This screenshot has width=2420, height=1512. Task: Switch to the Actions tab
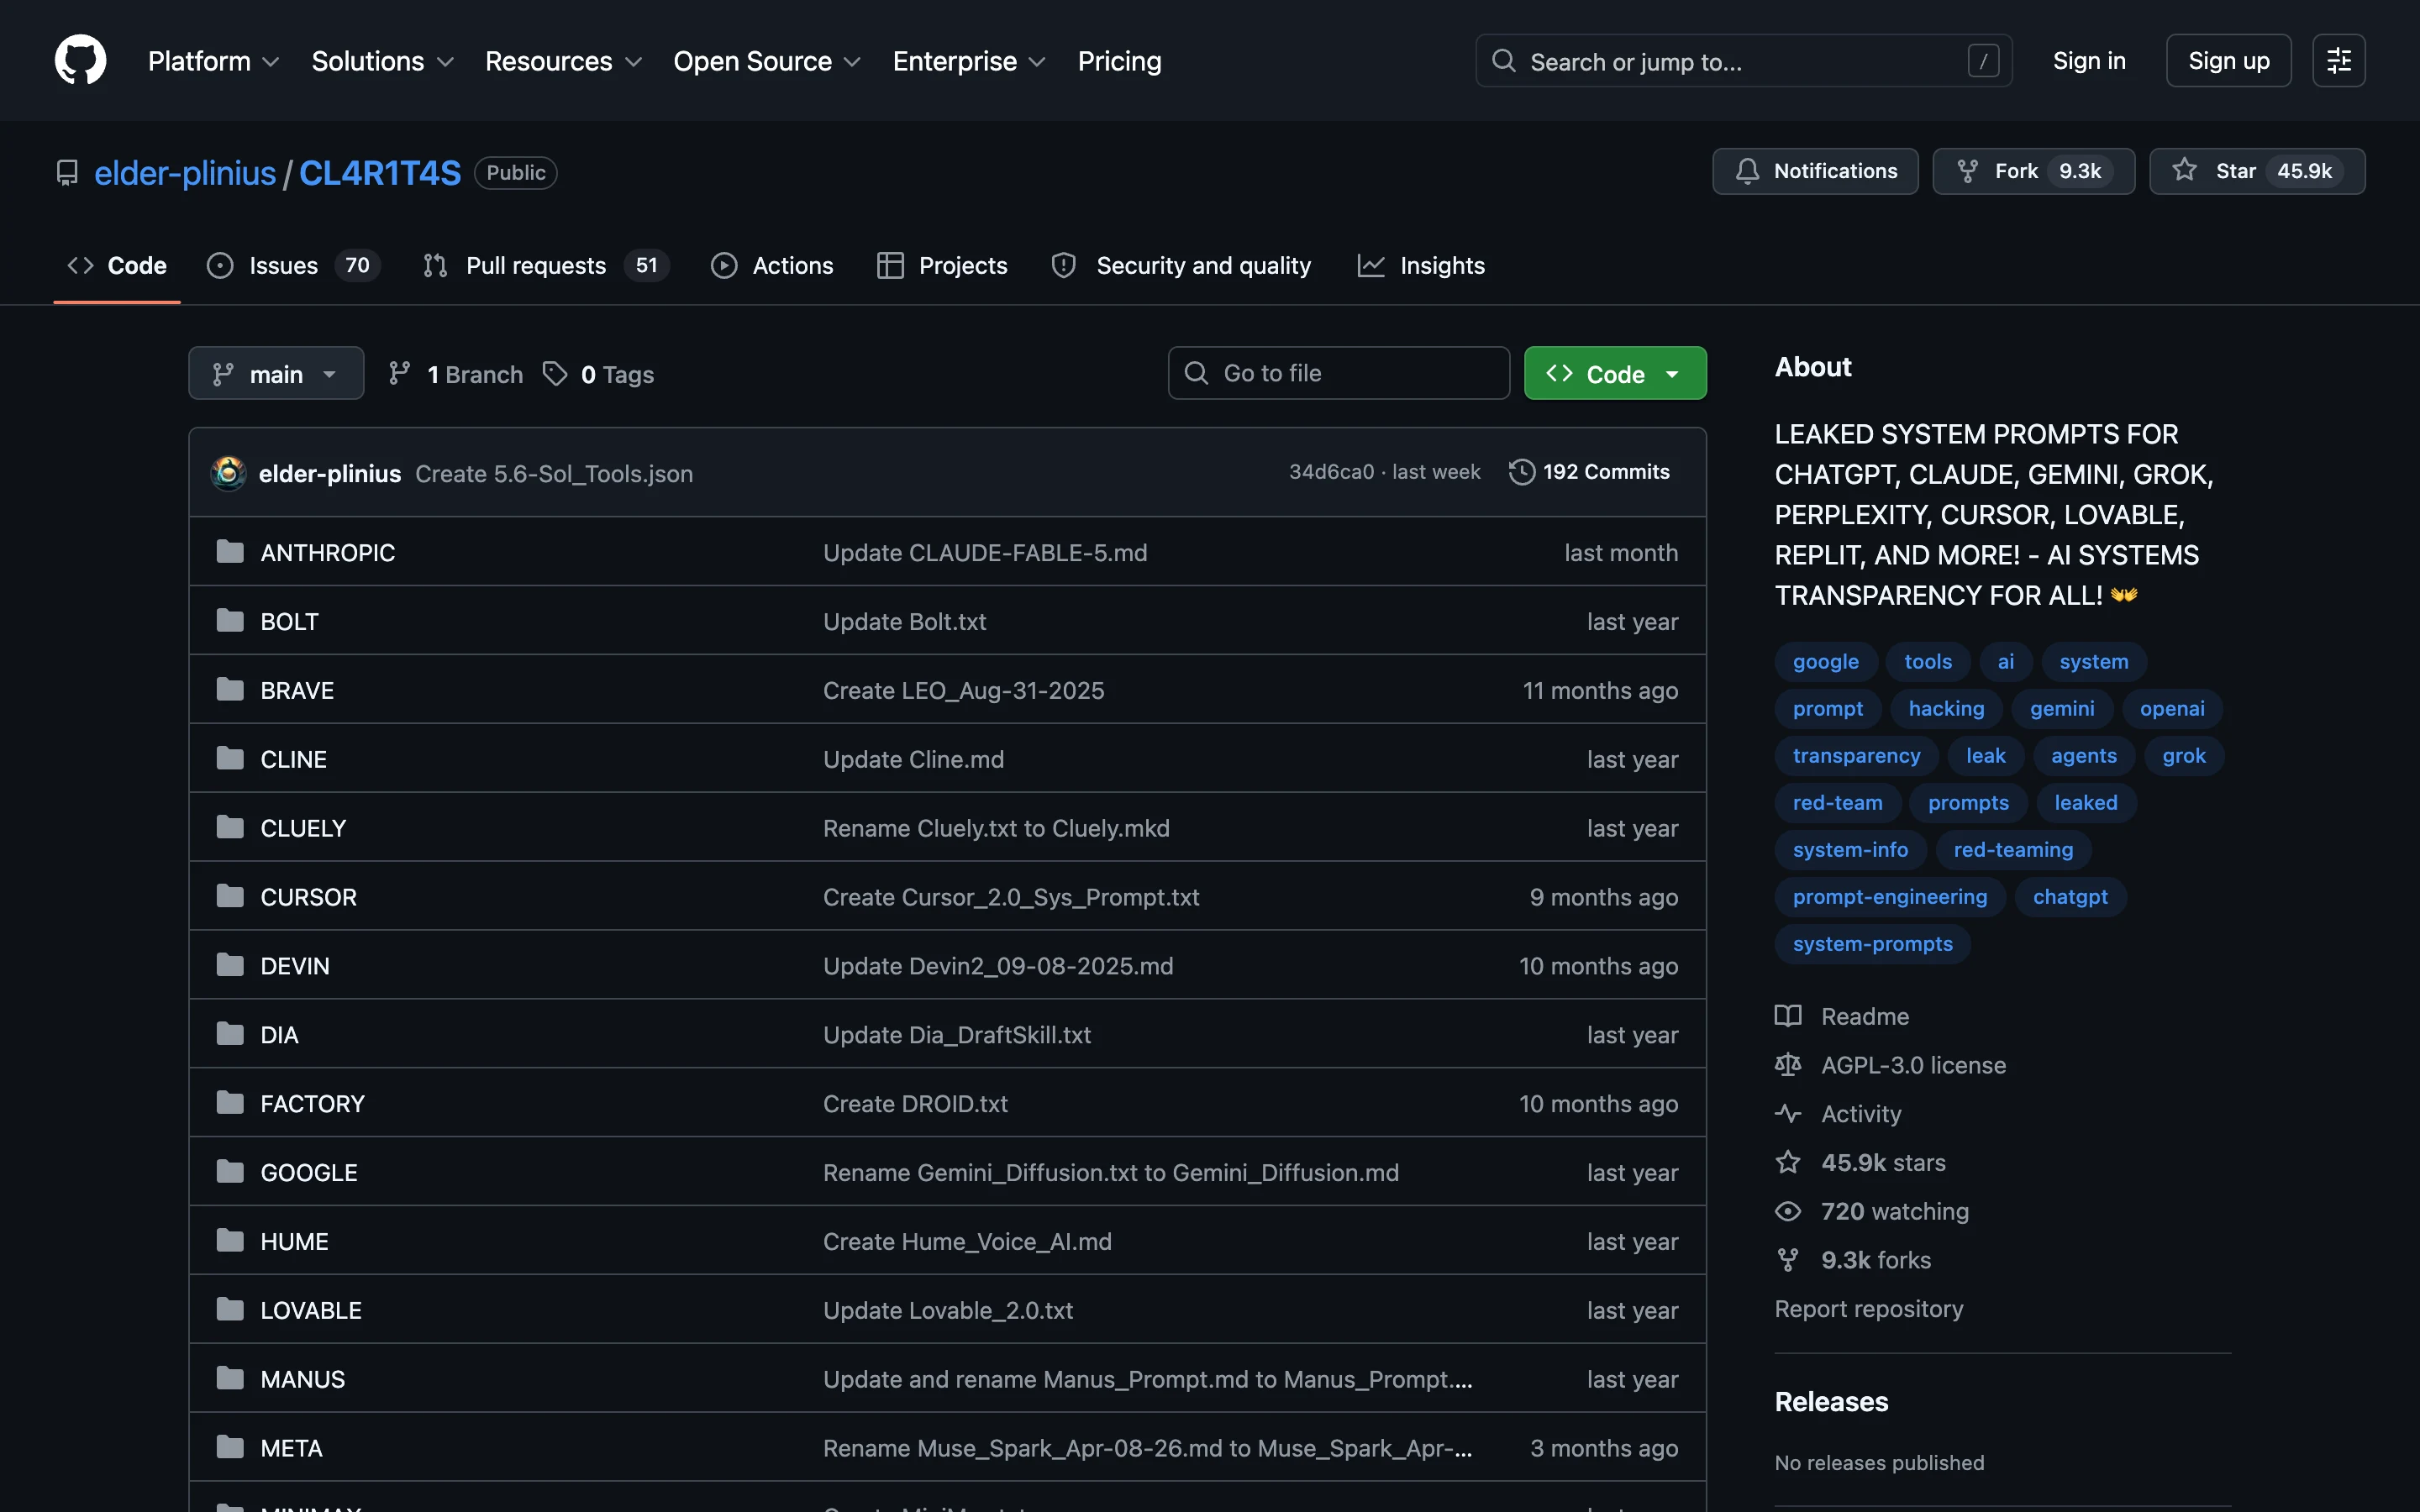click(772, 265)
